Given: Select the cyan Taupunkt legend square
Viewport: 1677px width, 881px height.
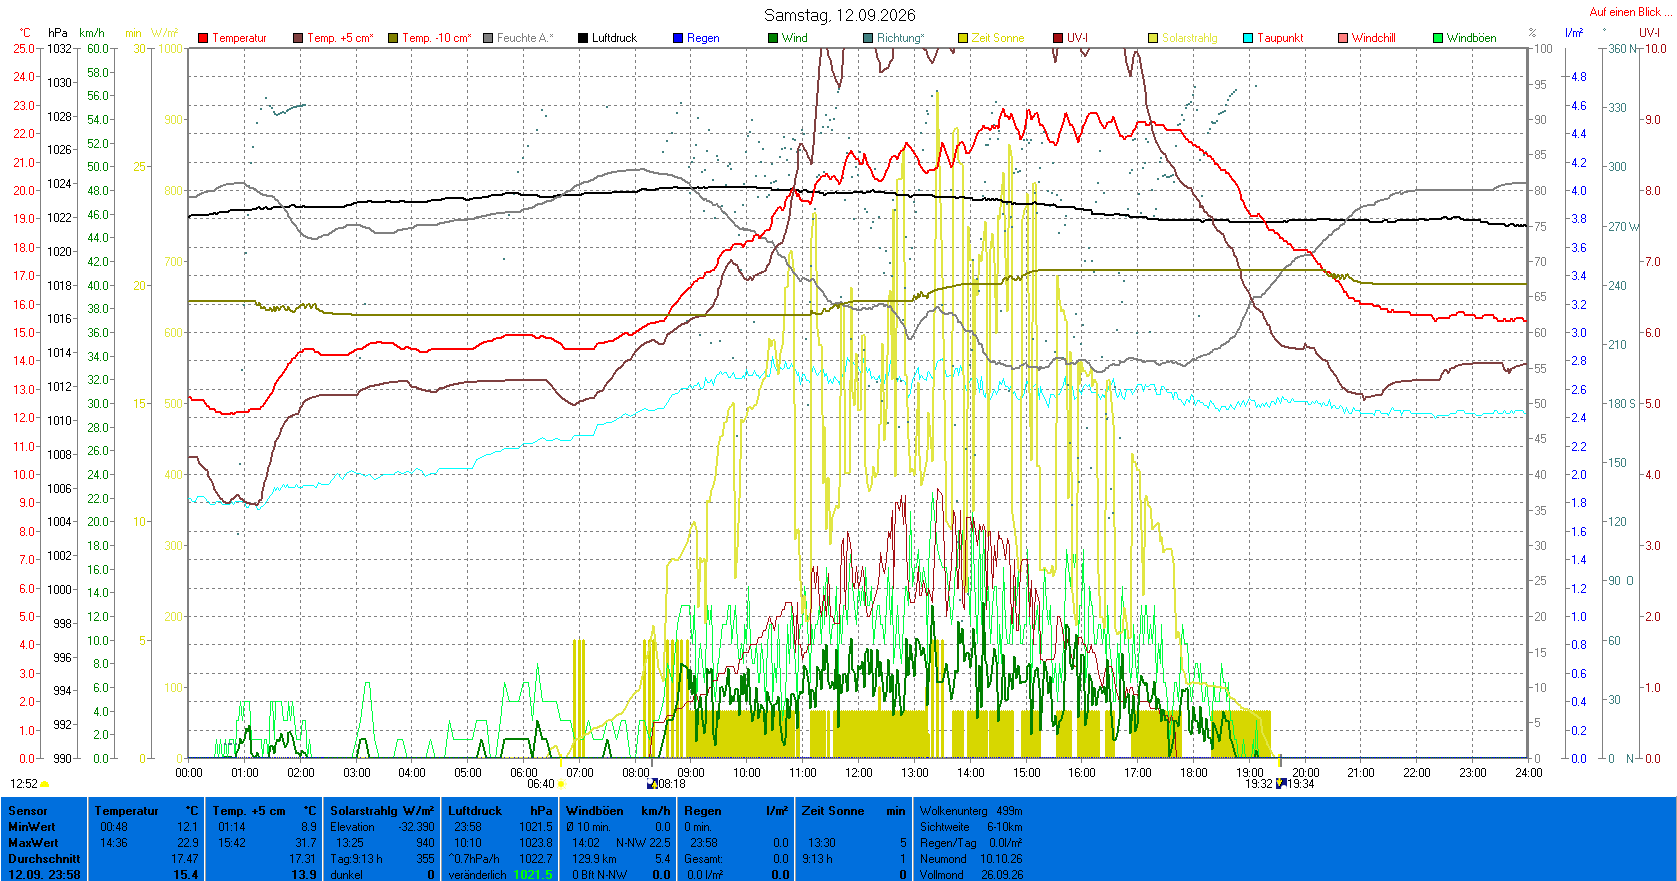Looking at the screenshot, I should [x=1248, y=38].
